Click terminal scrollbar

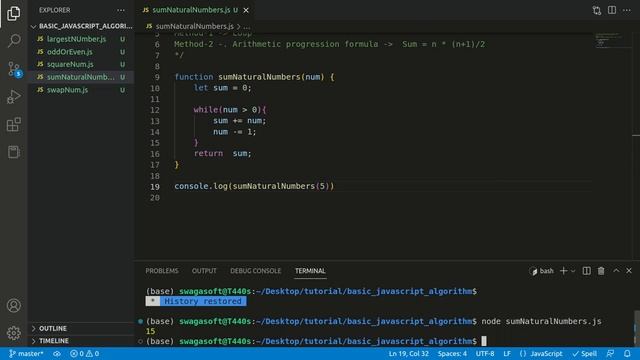(637, 328)
